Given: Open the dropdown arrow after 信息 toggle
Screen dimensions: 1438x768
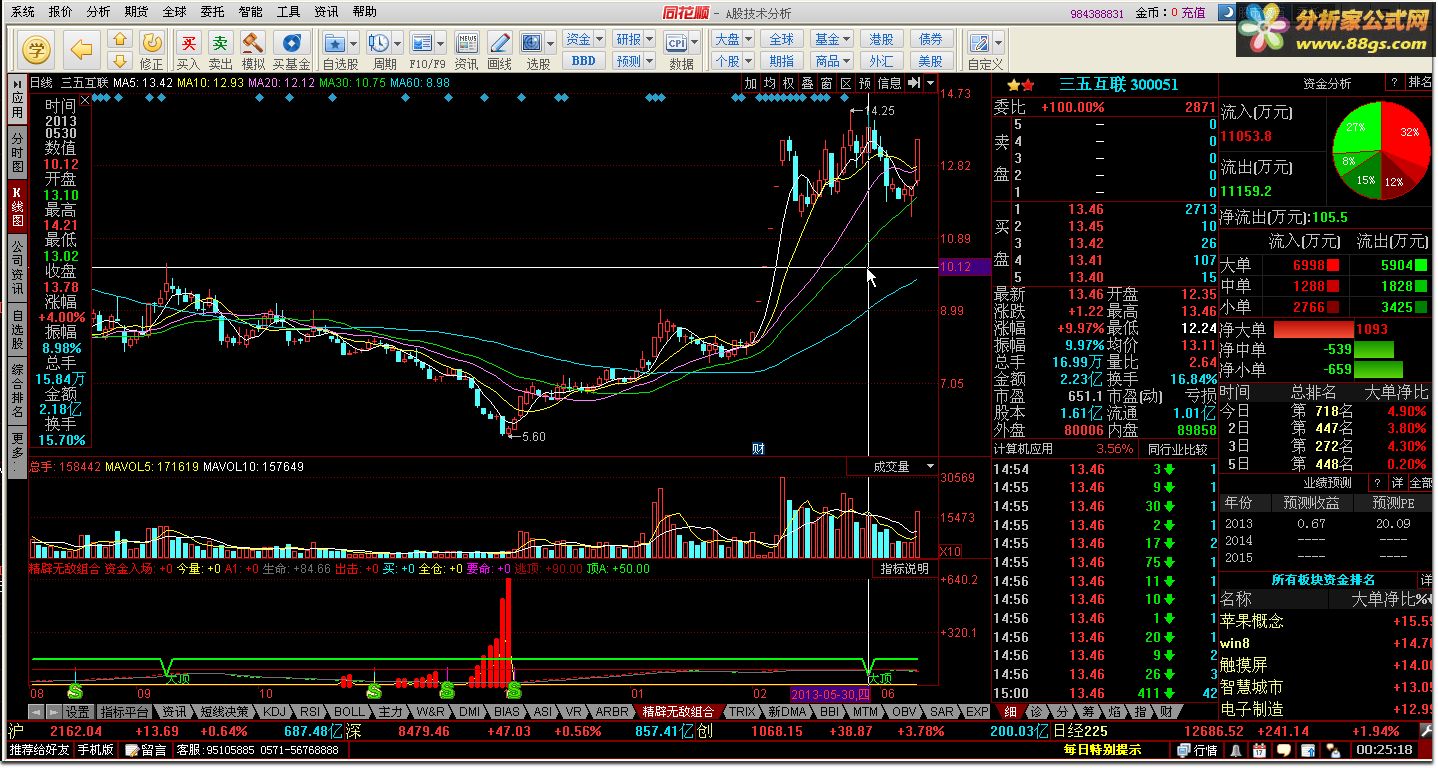Looking at the screenshot, I should click(931, 83).
